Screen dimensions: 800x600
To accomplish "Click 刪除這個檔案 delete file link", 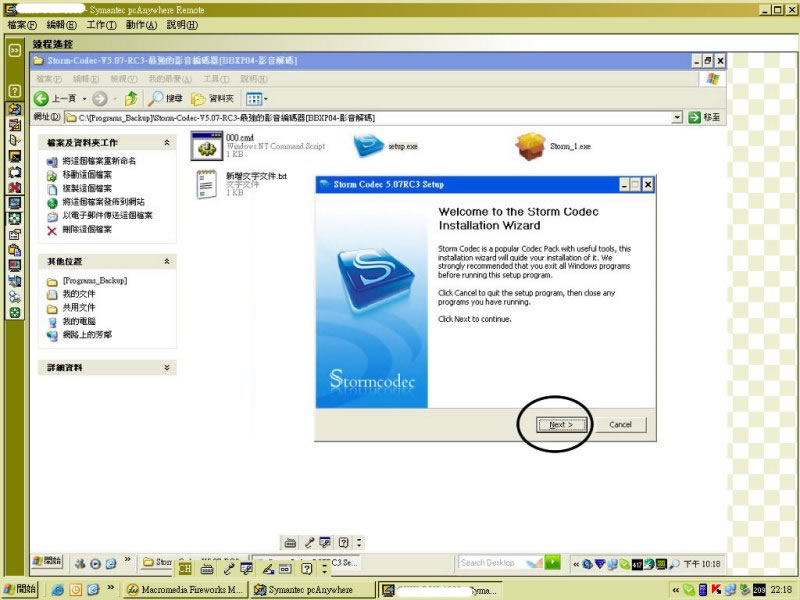I will point(87,230).
